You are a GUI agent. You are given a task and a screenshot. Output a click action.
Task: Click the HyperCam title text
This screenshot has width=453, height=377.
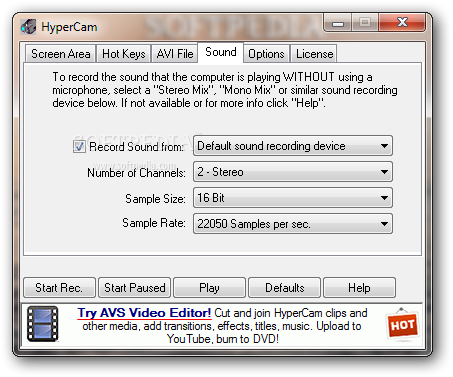pos(69,27)
